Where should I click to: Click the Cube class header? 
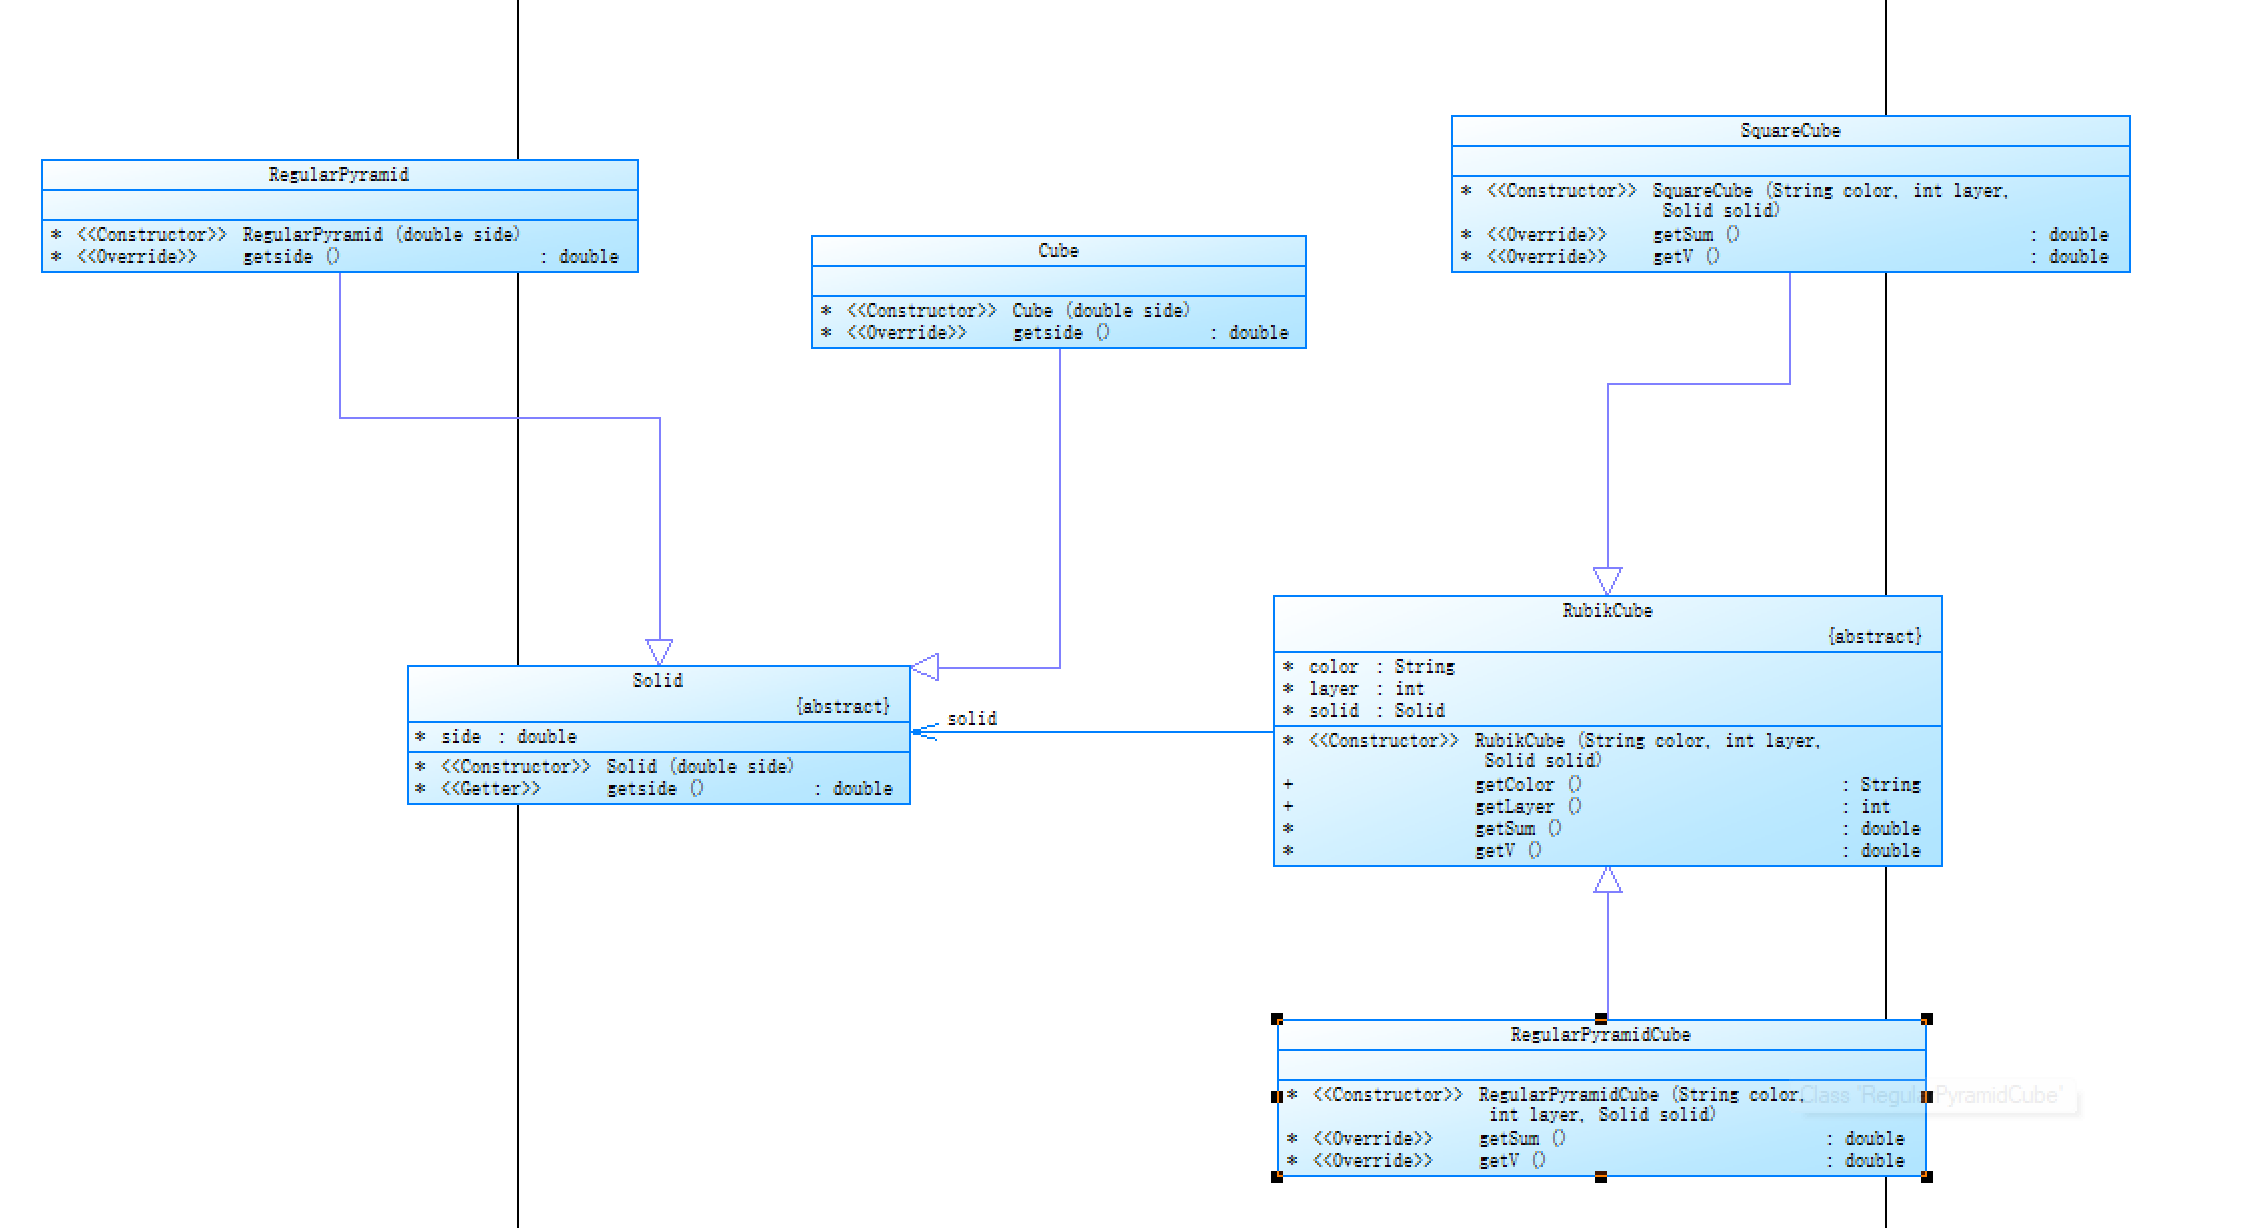coord(1058,251)
